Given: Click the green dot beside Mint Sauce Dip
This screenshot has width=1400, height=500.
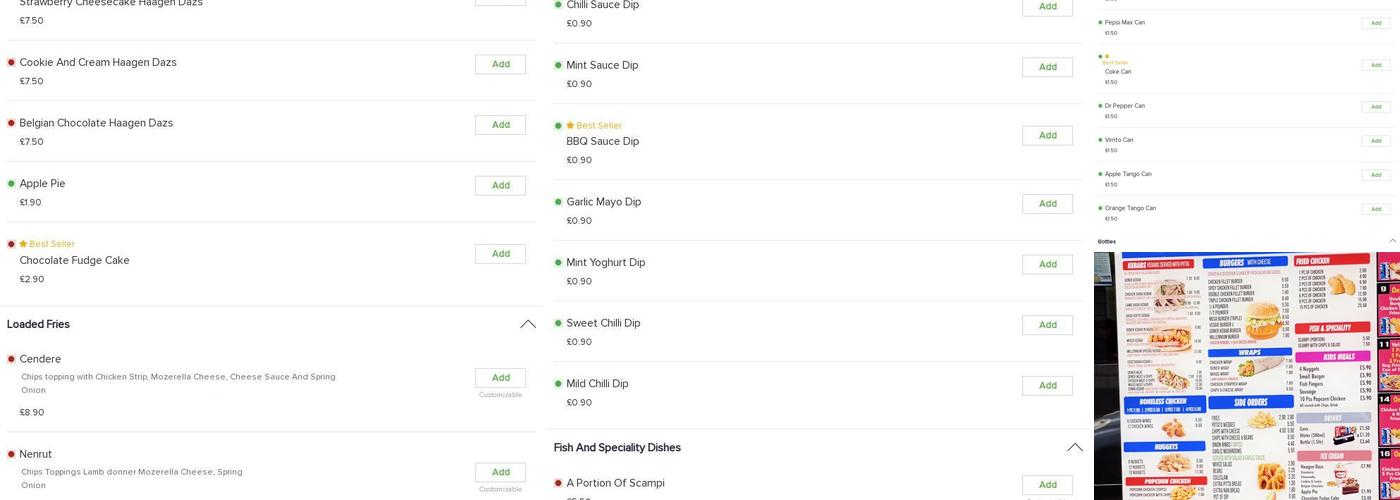Looking at the screenshot, I should click(558, 66).
